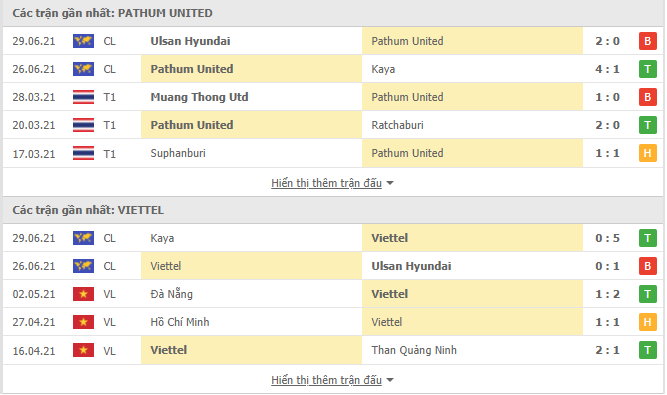Open the Ratchaburi team link
This screenshot has width=667, height=395.
tap(397, 125)
